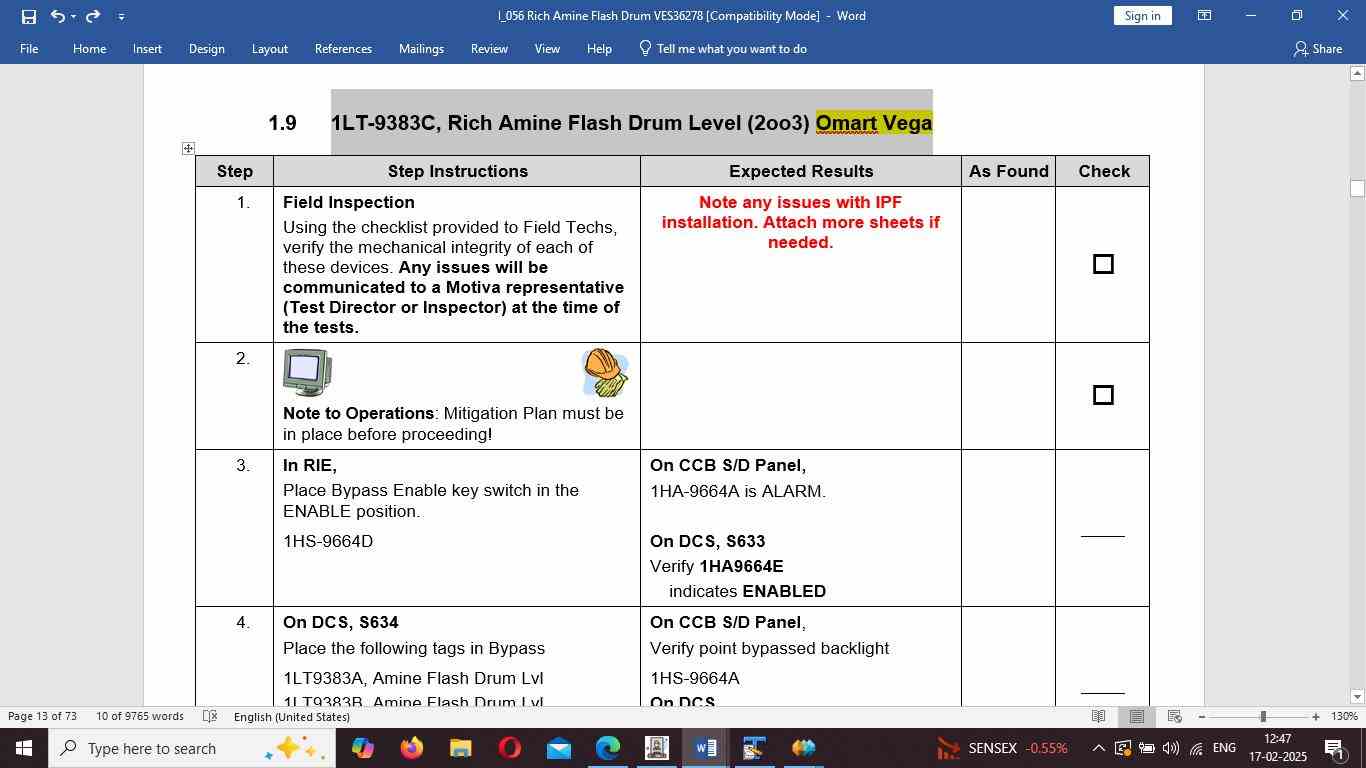Screen dimensions: 1366x768
Task: Open the Windows Start menu
Action: point(23,748)
